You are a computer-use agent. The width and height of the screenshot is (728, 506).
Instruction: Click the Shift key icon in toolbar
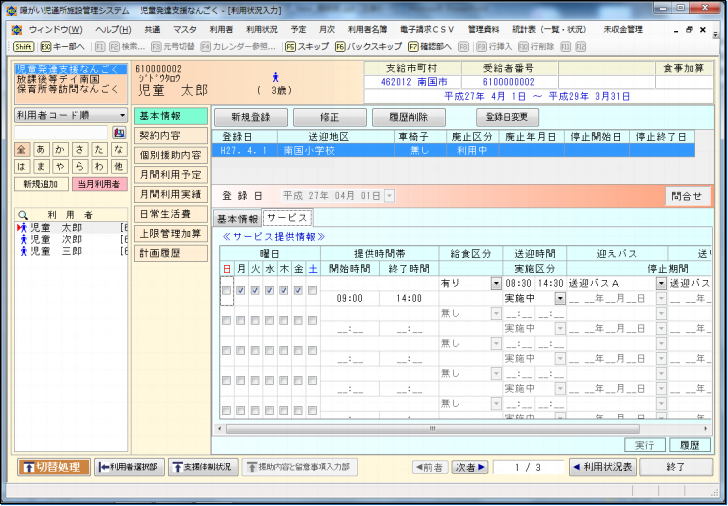point(24,46)
